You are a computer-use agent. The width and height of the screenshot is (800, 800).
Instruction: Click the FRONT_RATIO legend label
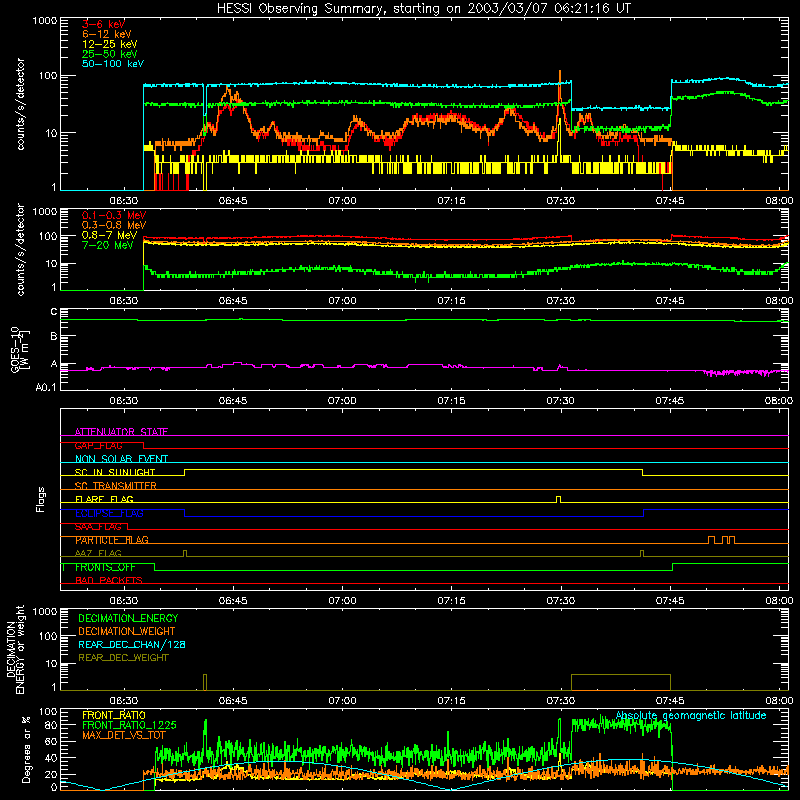(x=114, y=715)
